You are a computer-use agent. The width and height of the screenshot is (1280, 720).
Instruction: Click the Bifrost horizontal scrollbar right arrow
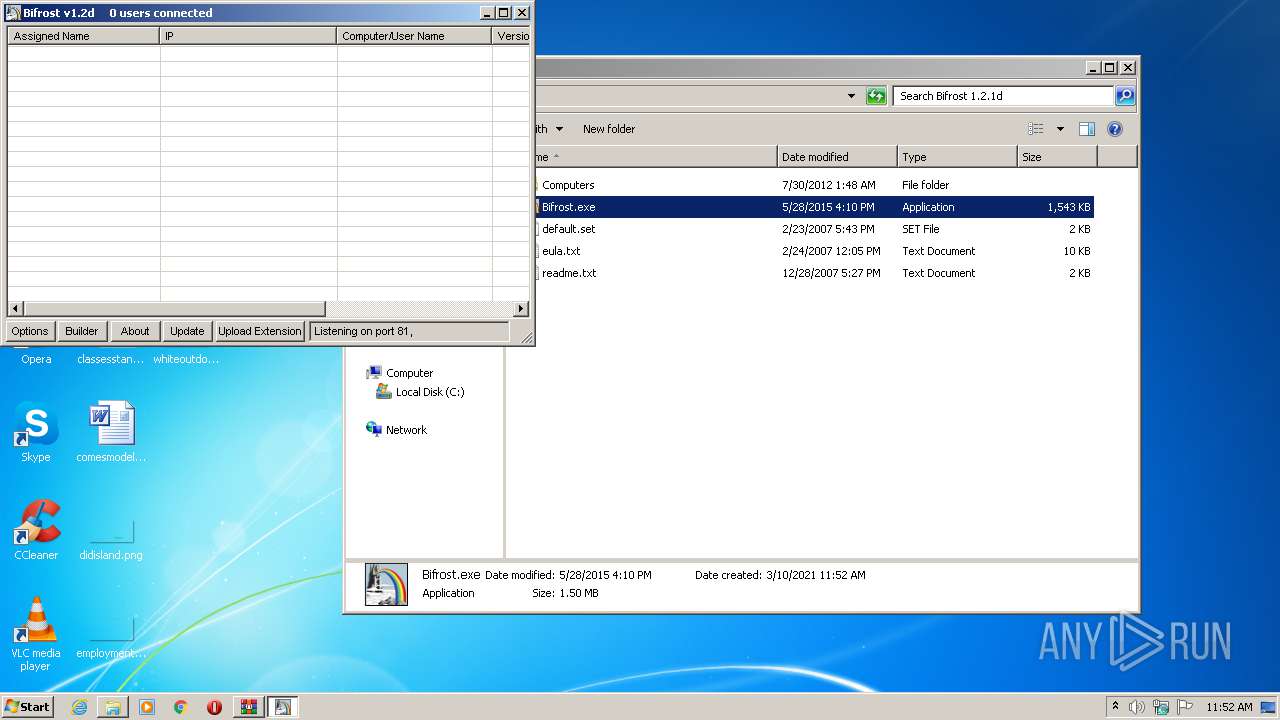521,309
